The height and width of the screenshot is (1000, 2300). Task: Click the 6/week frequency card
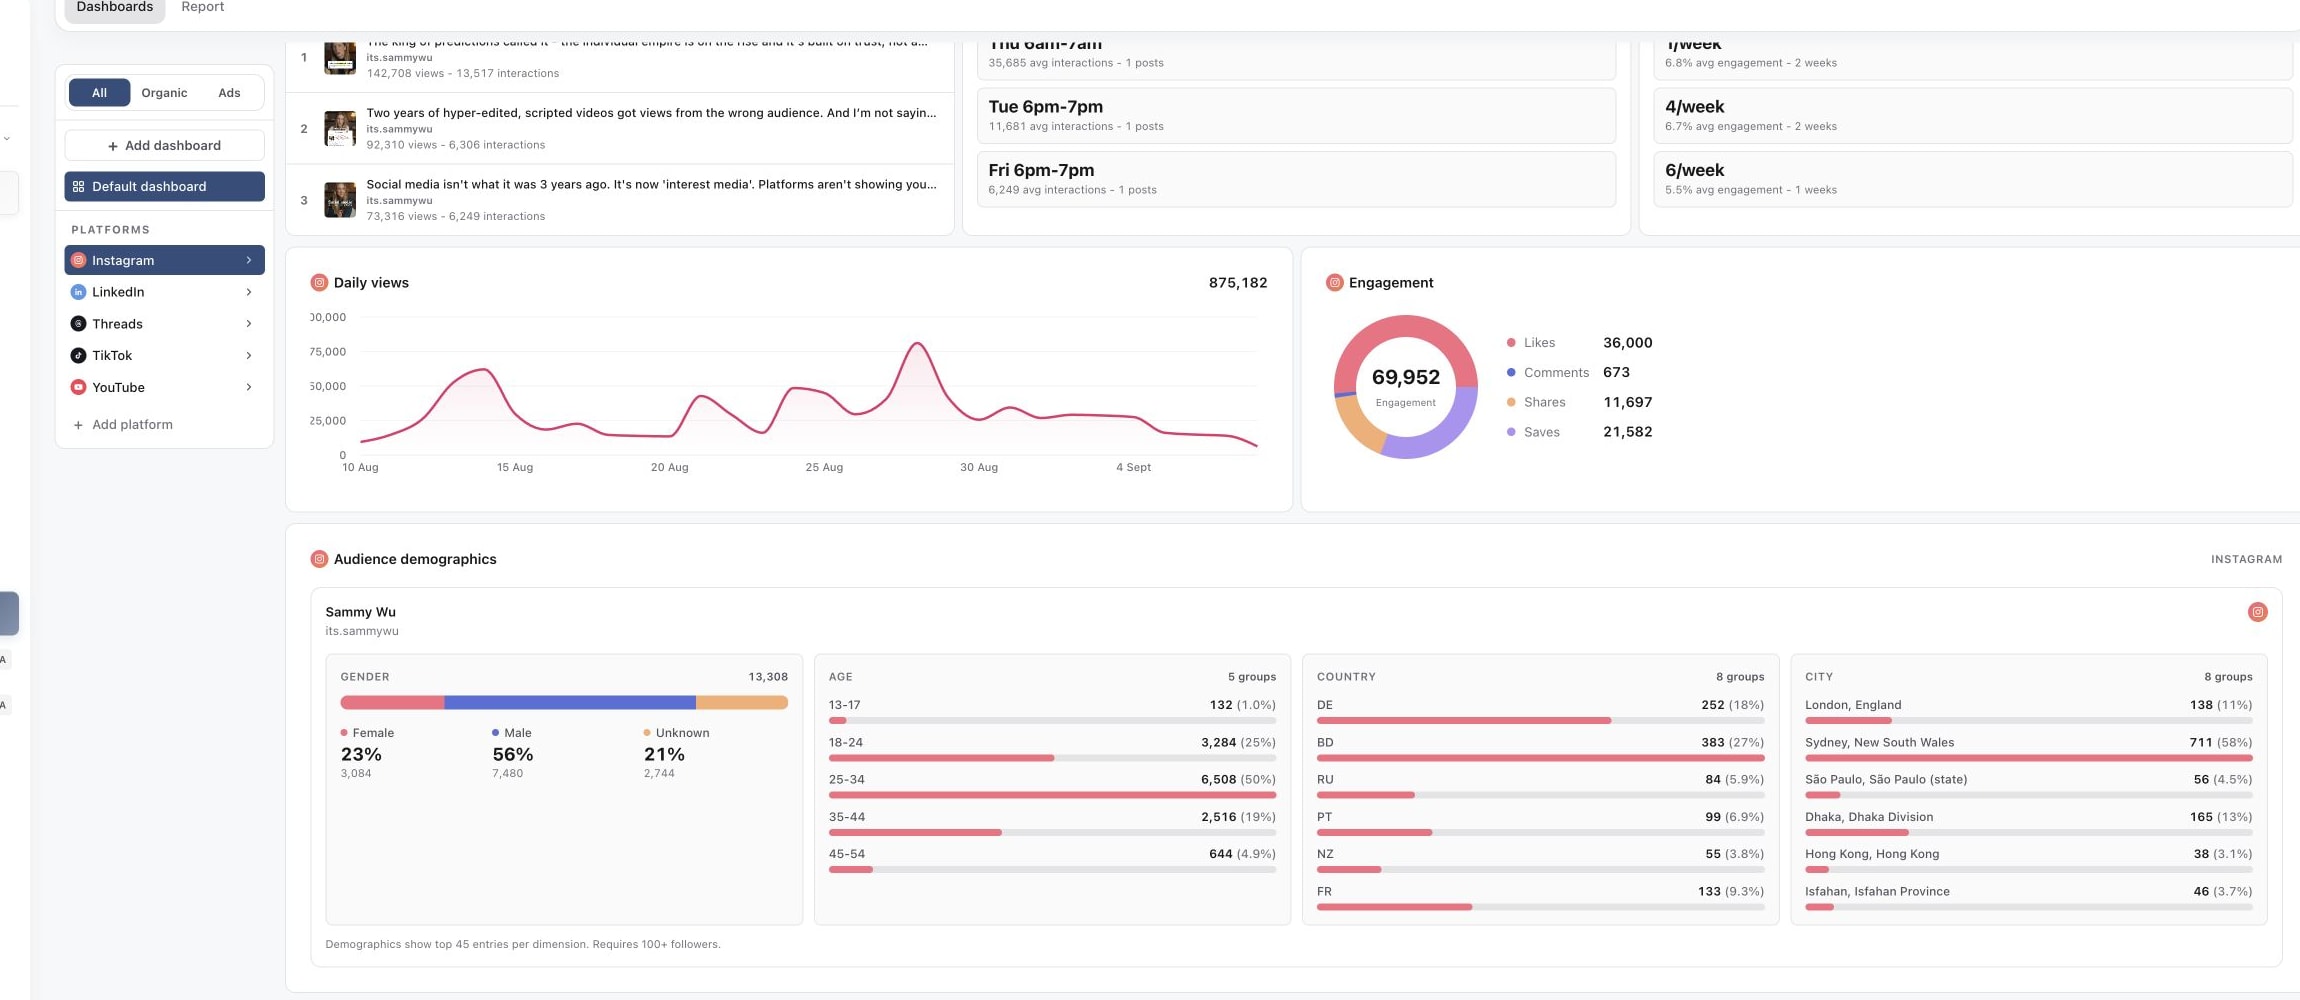pos(1972,179)
